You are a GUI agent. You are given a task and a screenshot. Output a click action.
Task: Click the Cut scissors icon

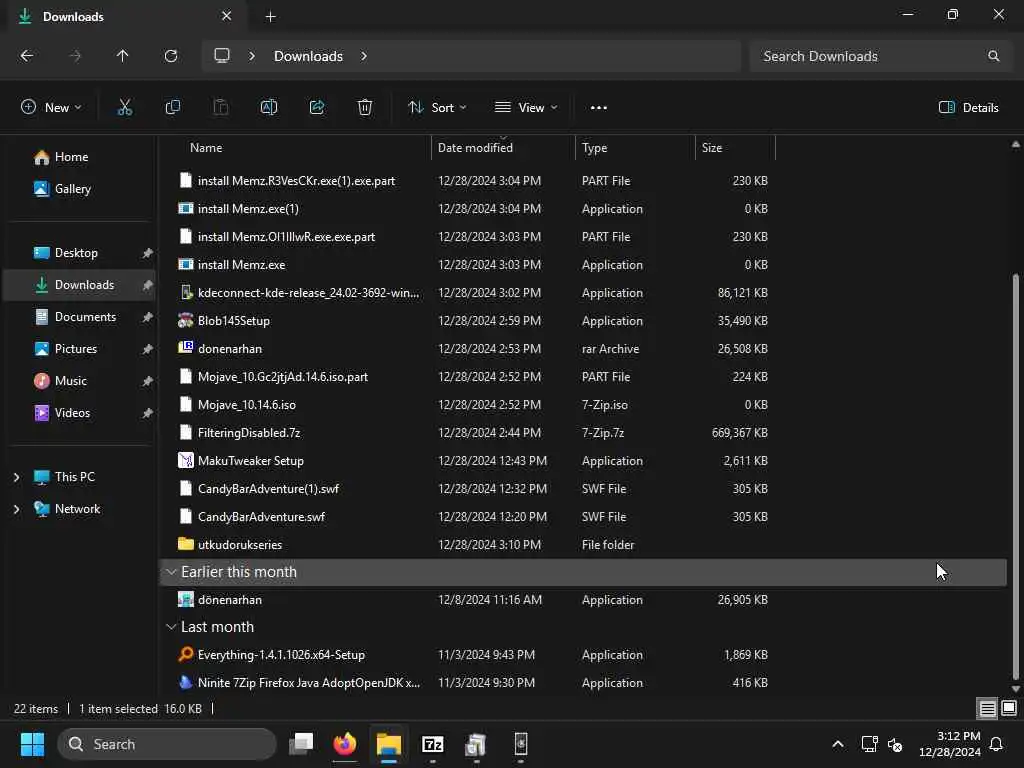tap(124, 107)
